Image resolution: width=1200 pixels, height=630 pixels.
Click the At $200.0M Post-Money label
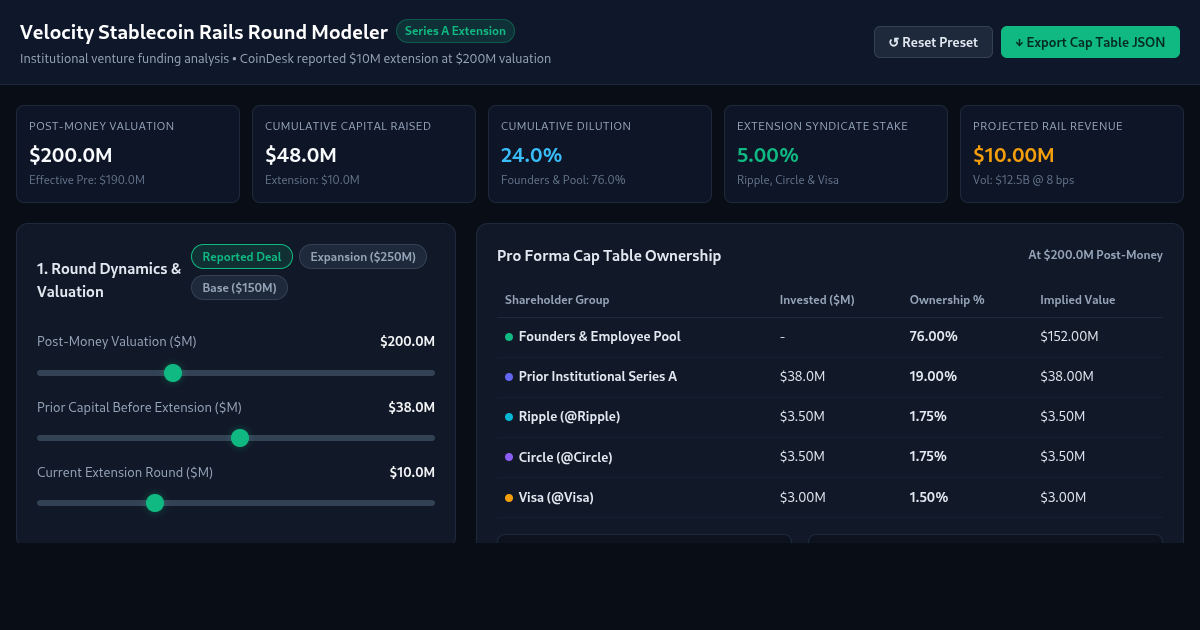click(1095, 255)
